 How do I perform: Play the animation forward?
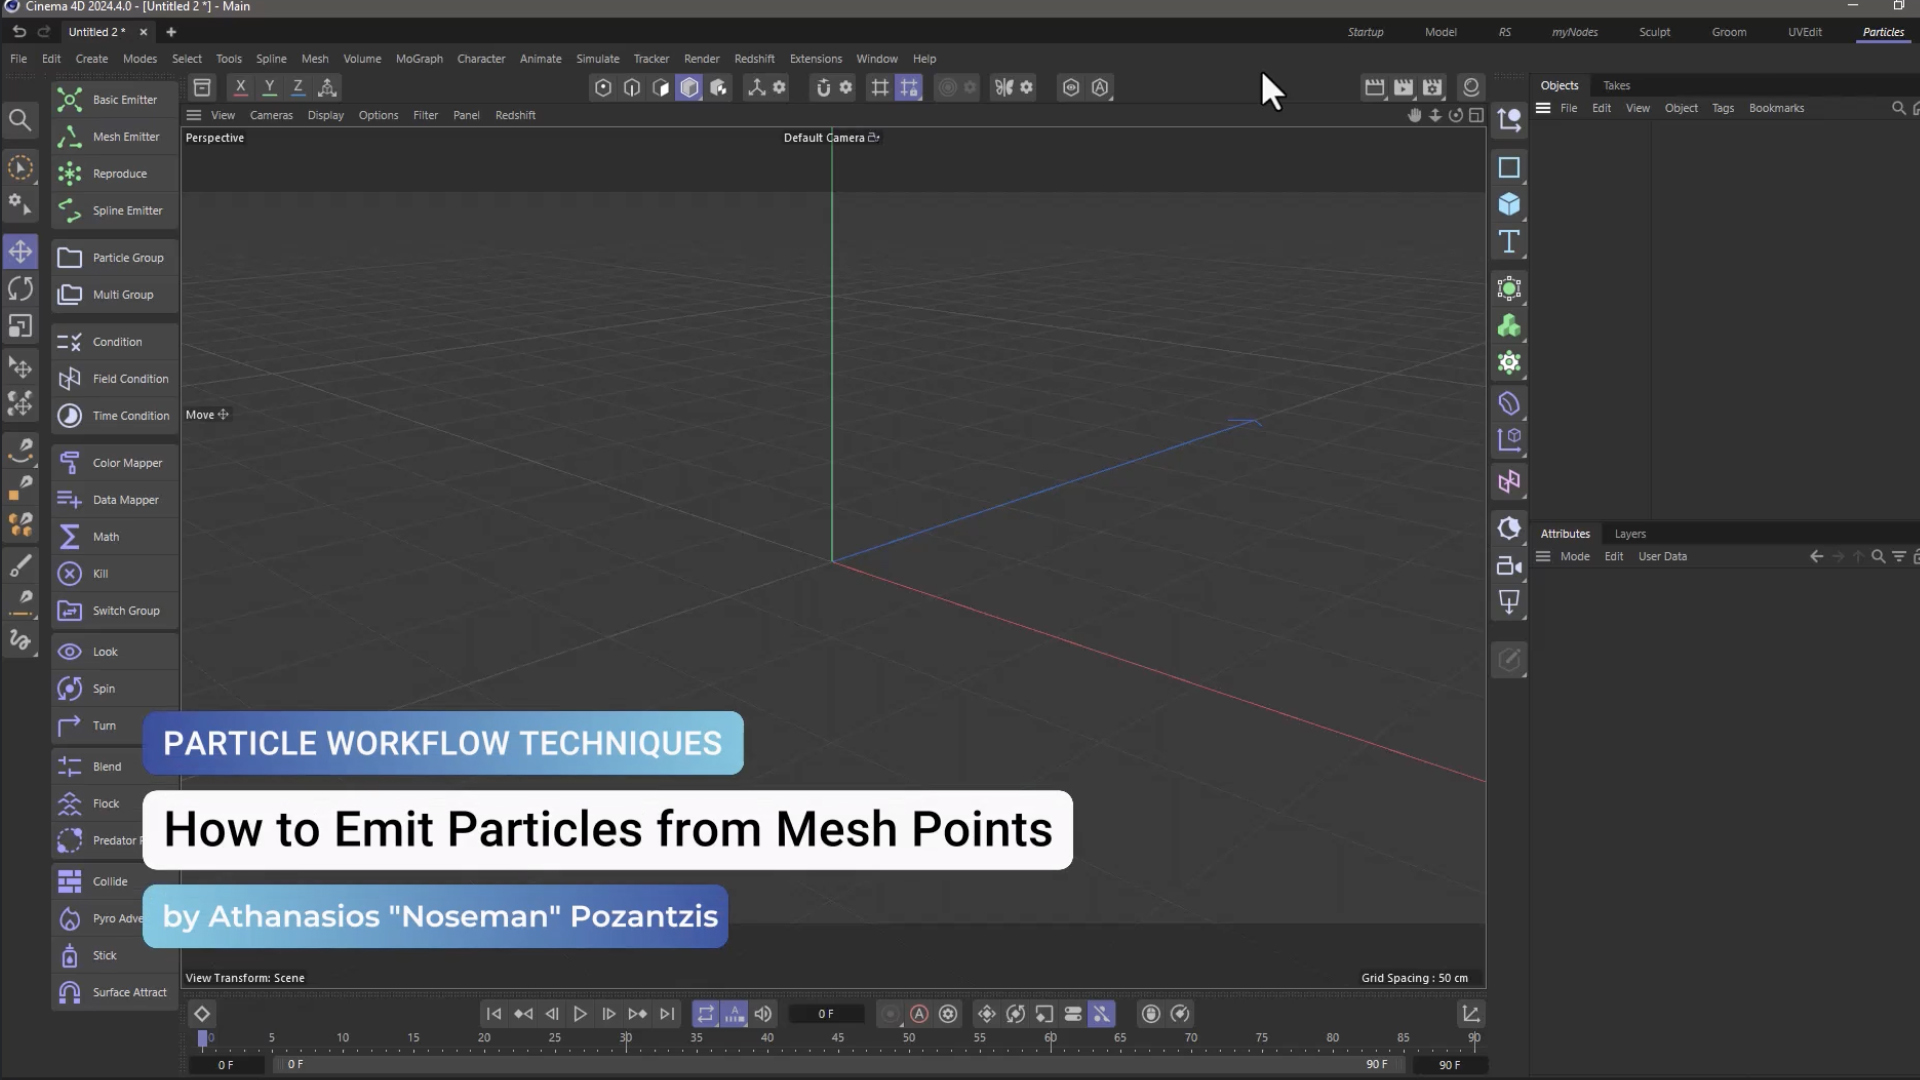pyautogui.click(x=580, y=1014)
